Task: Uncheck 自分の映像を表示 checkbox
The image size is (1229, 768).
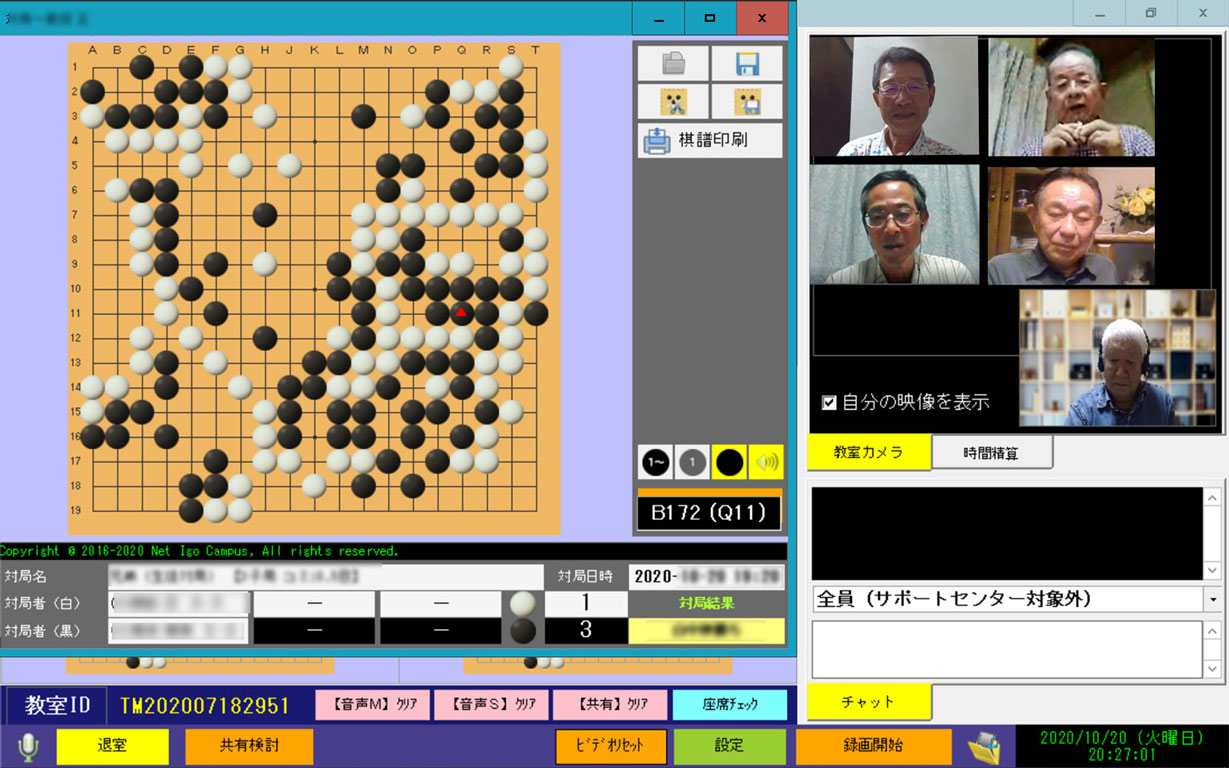Action: (x=828, y=403)
